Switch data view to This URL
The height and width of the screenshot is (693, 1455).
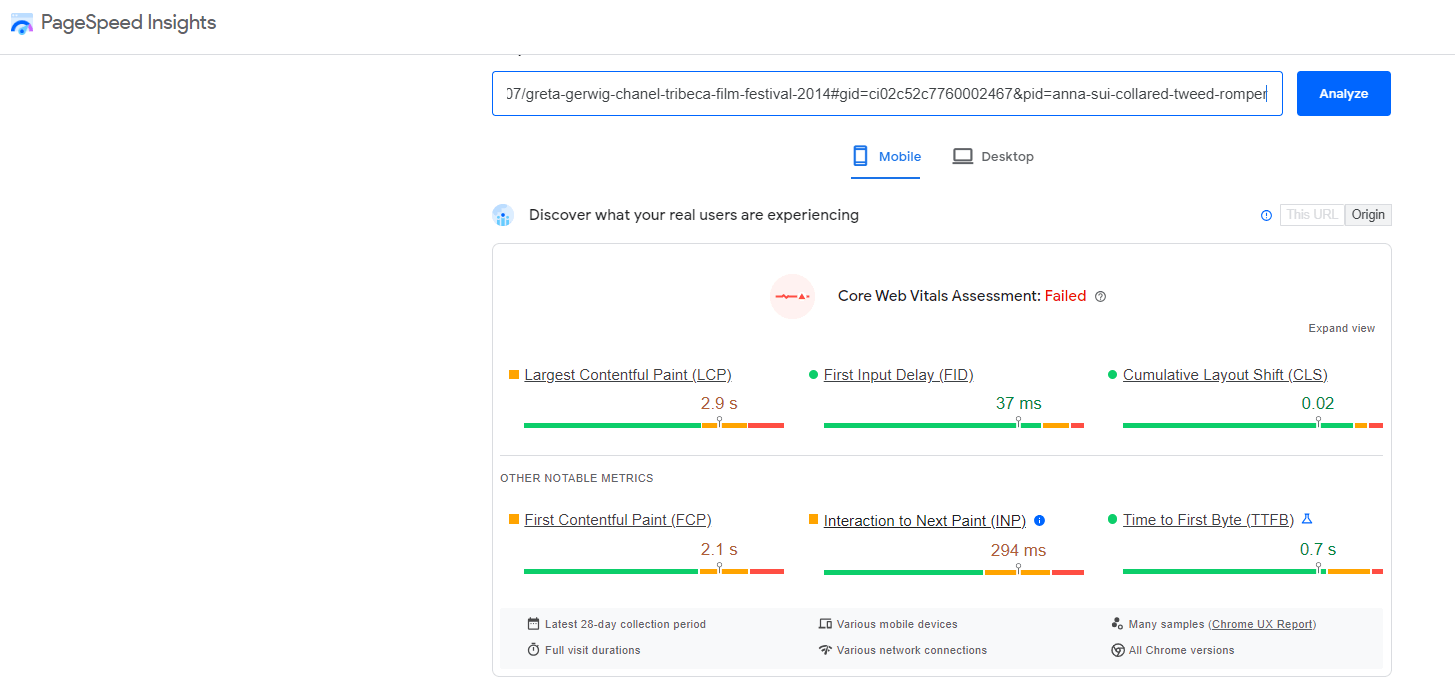(1312, 215)
